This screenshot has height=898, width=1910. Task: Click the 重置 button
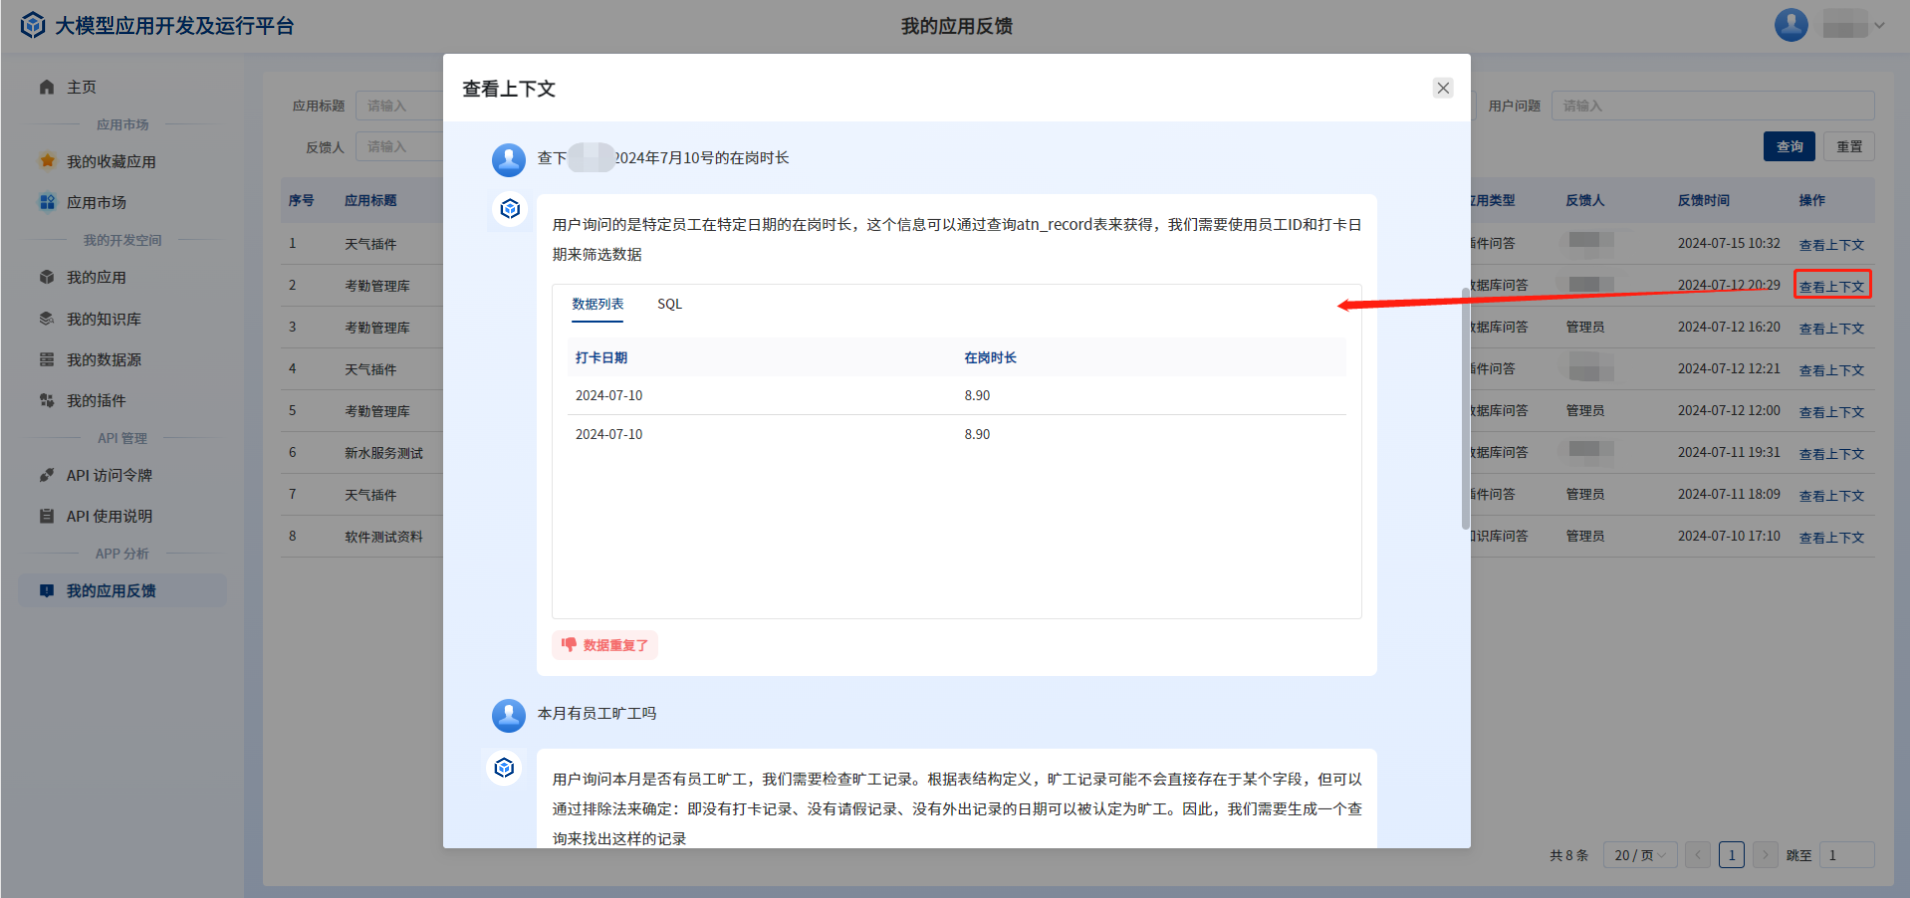1848,146
